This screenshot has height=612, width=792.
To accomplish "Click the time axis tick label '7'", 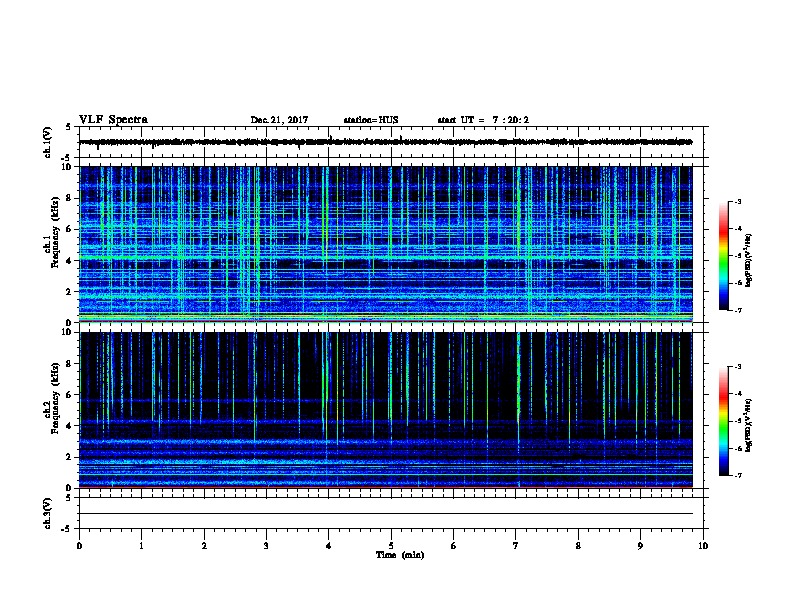I will coord(516,546).
